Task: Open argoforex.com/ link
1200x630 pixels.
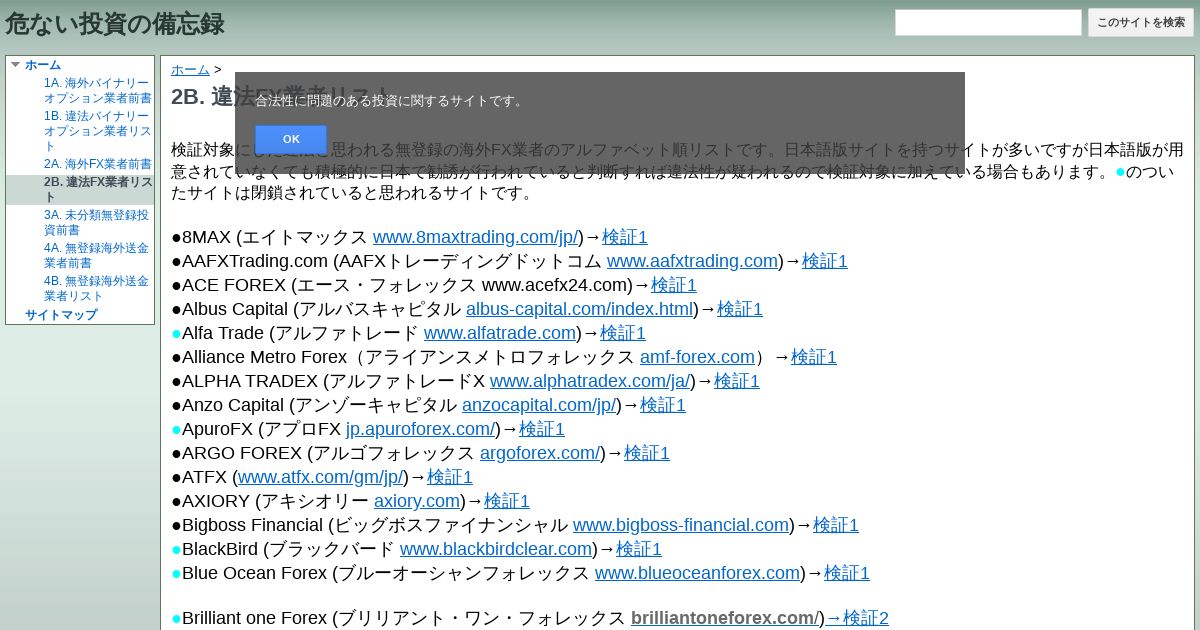Action: (x=540, y=453)
